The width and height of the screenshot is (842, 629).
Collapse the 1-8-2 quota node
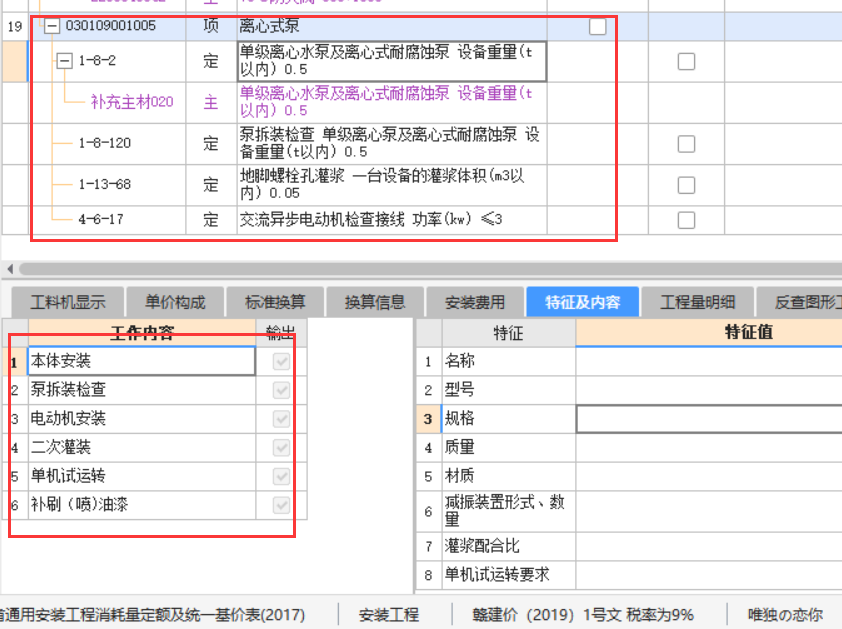tap(64, 61)
